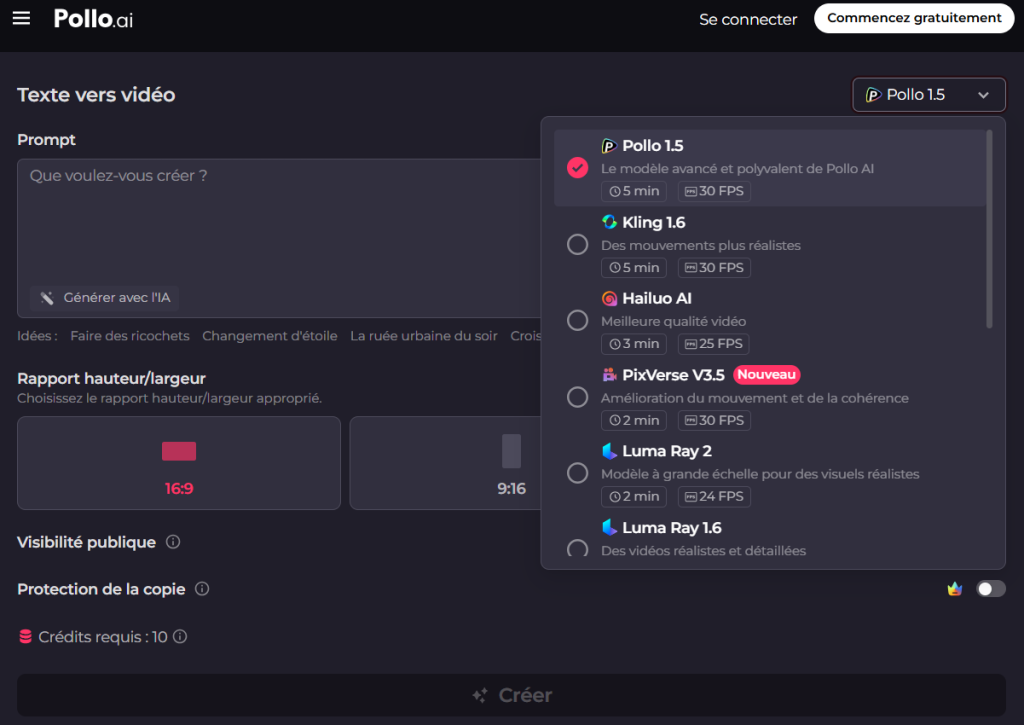
Task: Pick the La ruée urbaine du soir idea
Action: (424, 336)
